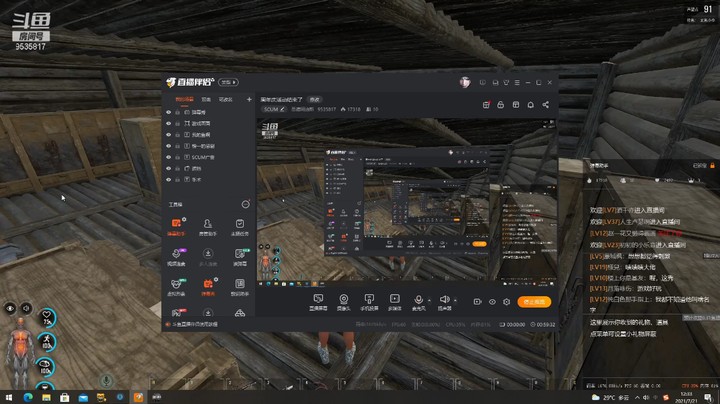Mute the speaker (扬声器) in the bottom bar
The image size is (720, 404).
coord(444,302)
